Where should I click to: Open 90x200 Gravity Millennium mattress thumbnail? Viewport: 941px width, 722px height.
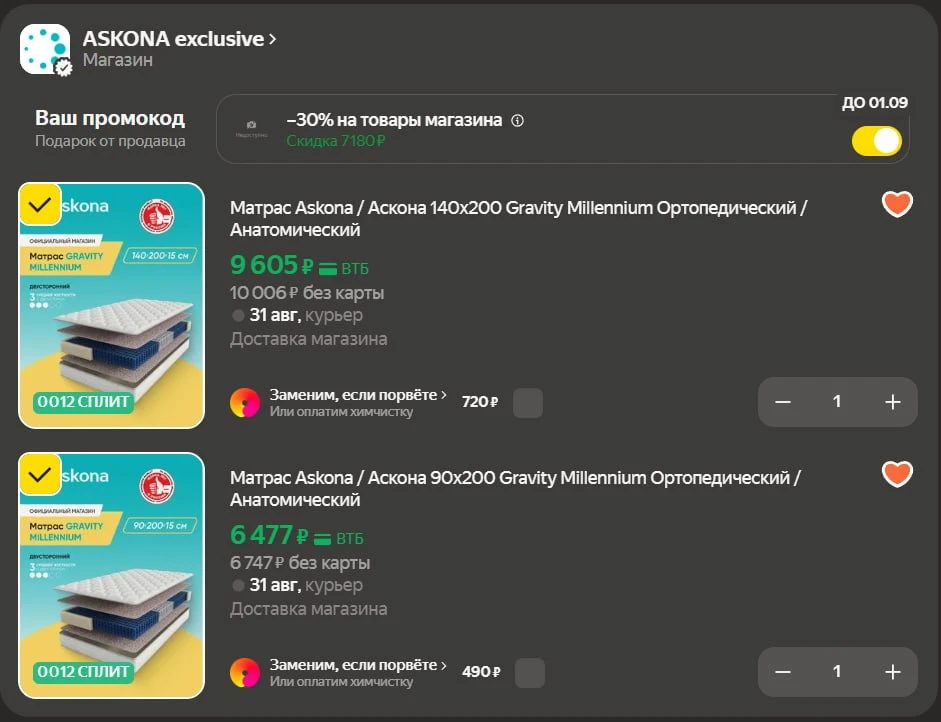click(x=112, y=576)
